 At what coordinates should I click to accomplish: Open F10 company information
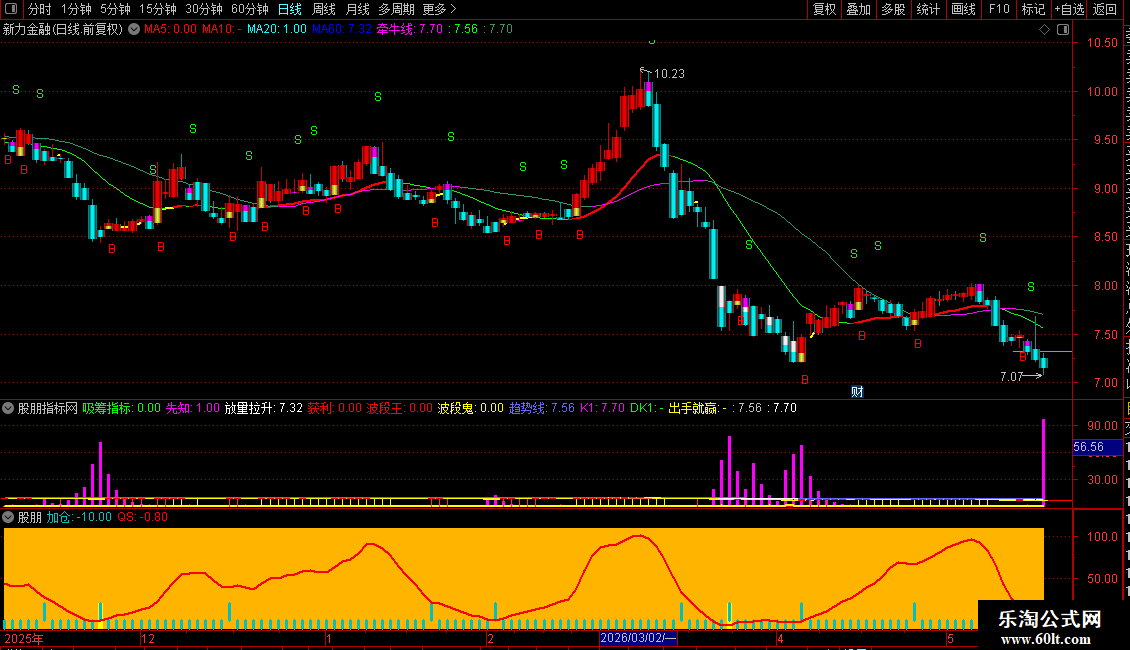999,9
